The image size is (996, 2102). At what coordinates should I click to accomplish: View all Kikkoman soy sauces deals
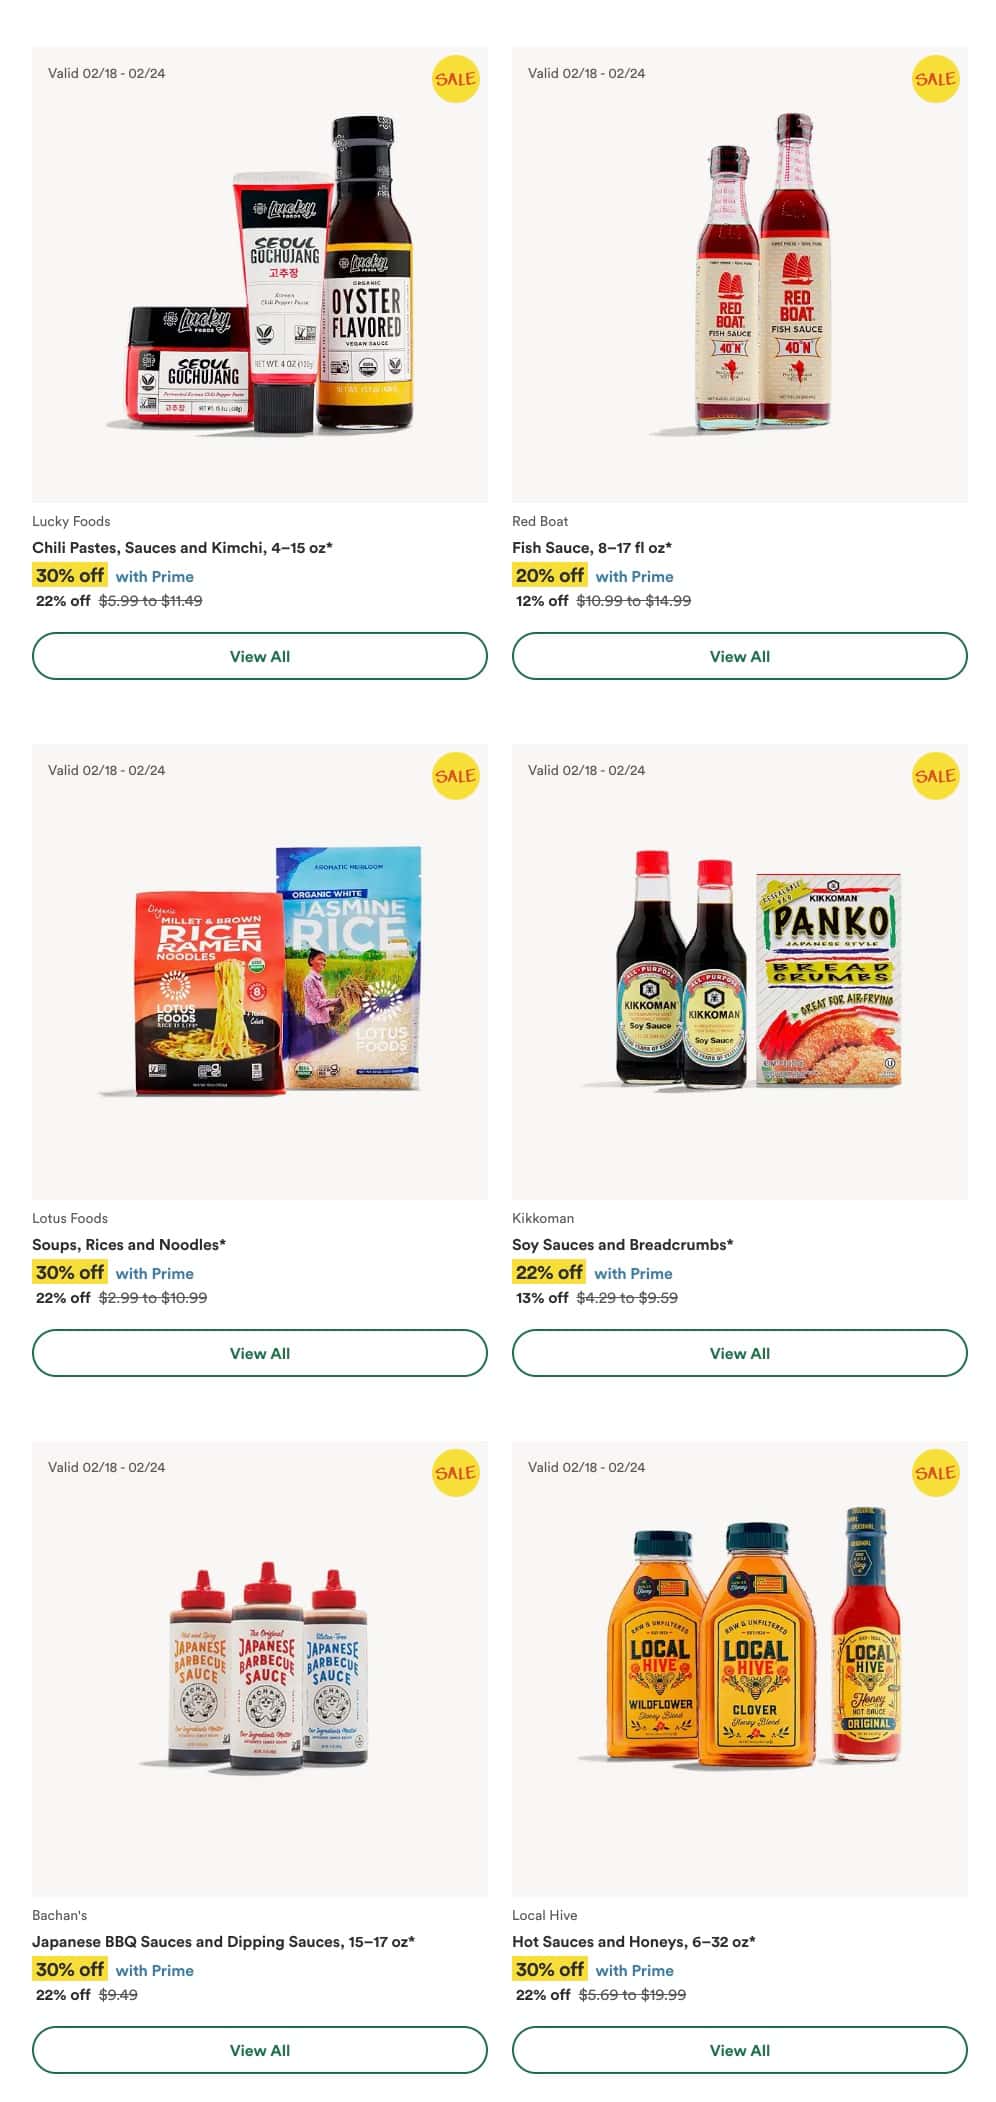(x=740, y=1353)
